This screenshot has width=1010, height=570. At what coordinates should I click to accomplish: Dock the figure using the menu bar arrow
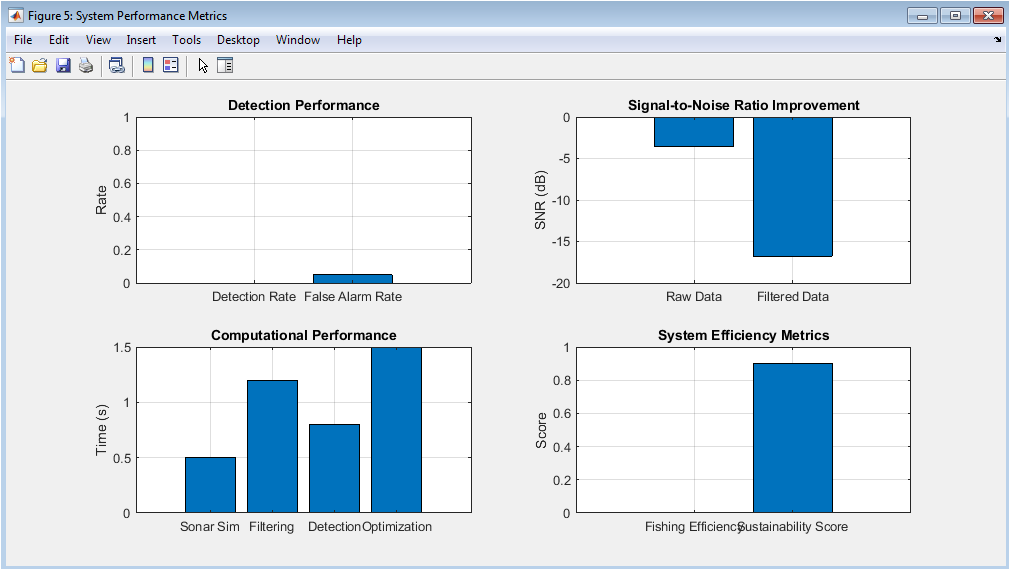pos(997,40)
